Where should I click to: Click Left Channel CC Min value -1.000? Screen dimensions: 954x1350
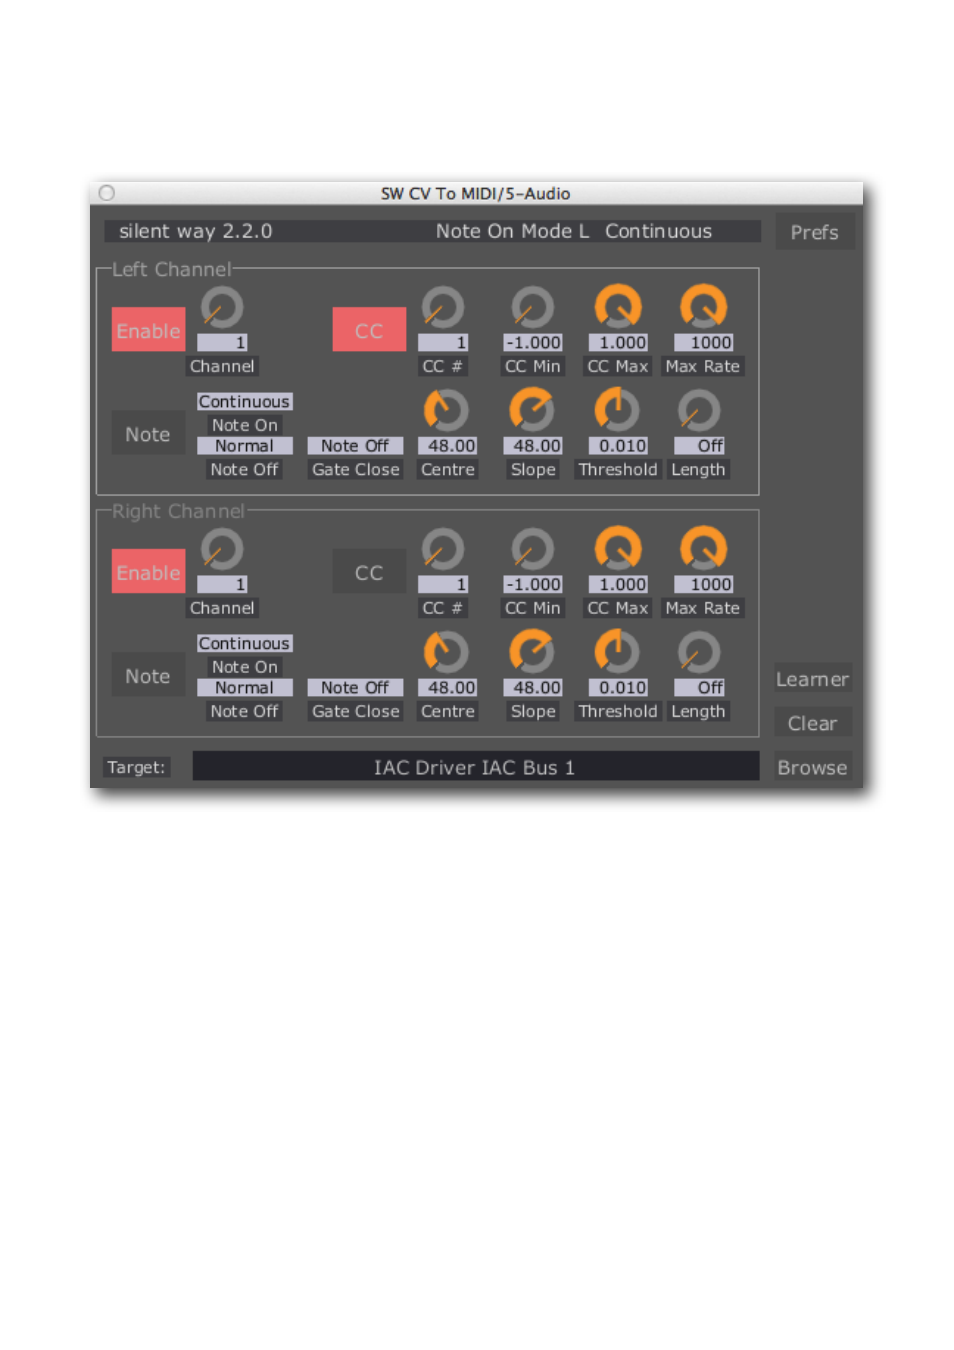tap(533, 342)
